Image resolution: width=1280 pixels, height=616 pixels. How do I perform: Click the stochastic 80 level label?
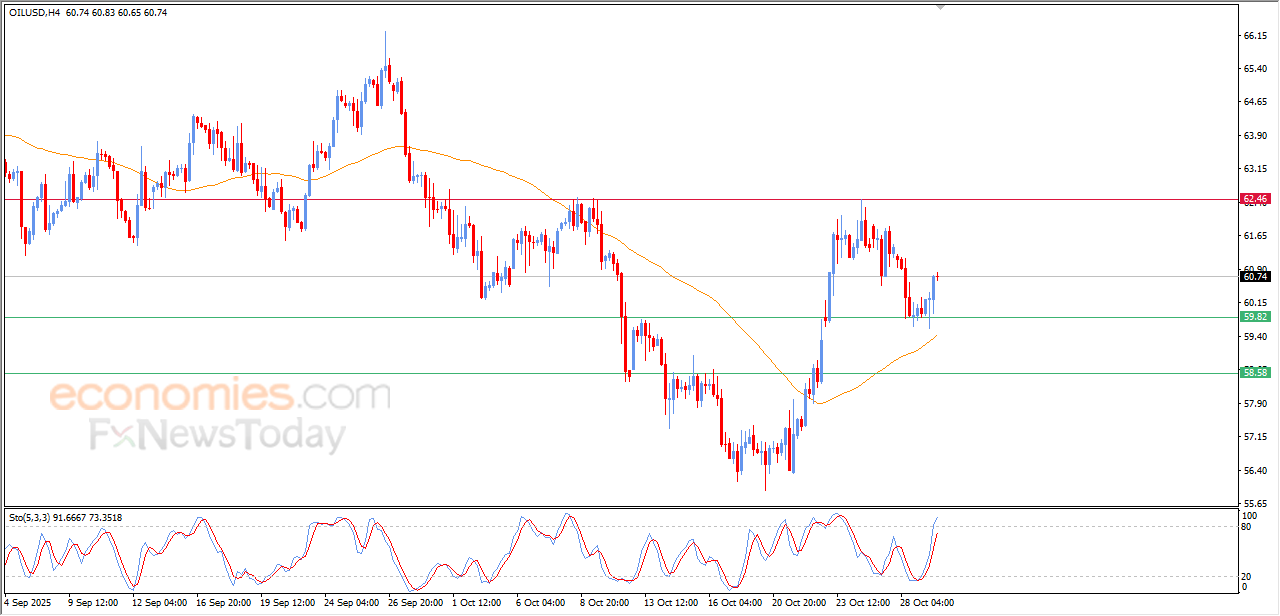pos(1246,526)
